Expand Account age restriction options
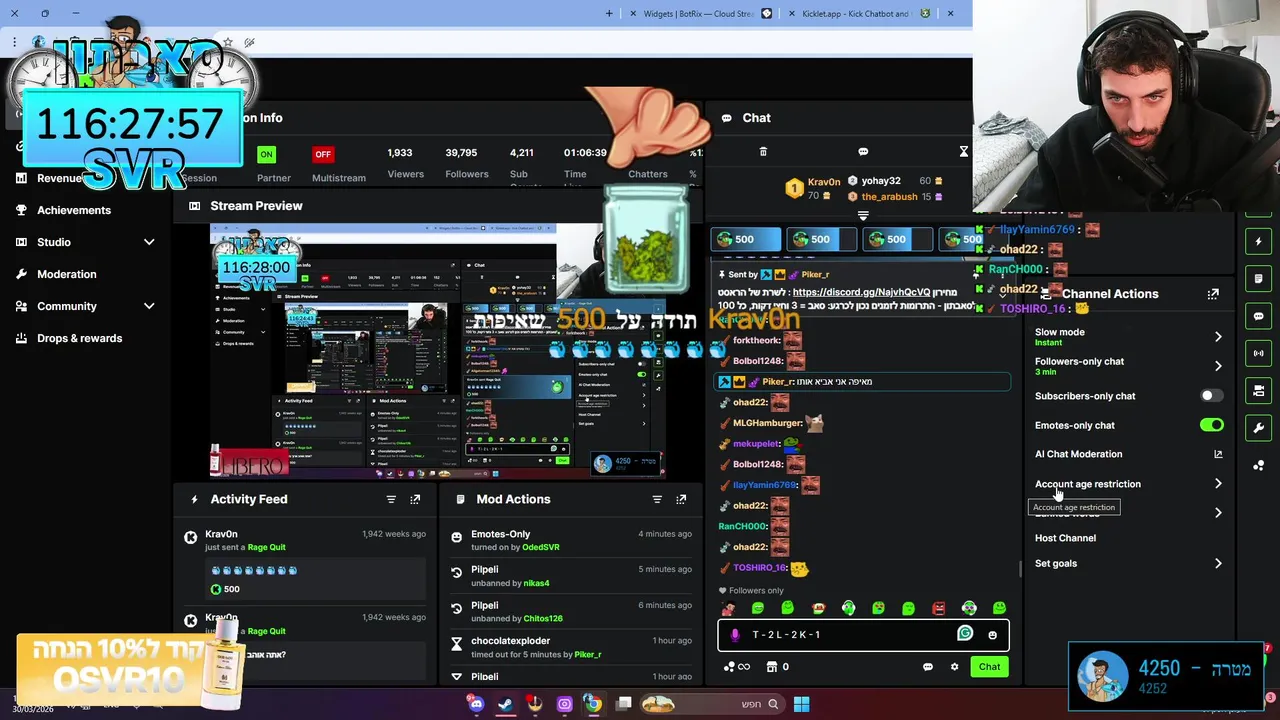Screen dimensions: 1280x720 (x=1218, y=484)
